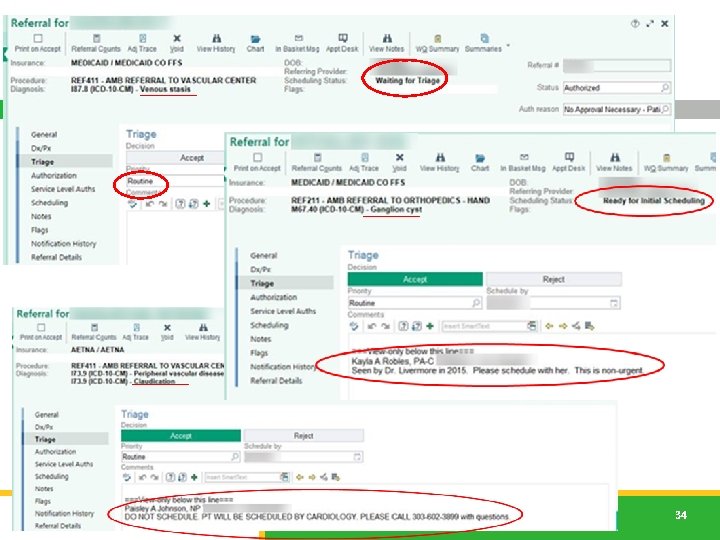Open WQ Summary in Orthopedics Hand referral window
Viewport: 720px width, 540px height.
[666, 163]
